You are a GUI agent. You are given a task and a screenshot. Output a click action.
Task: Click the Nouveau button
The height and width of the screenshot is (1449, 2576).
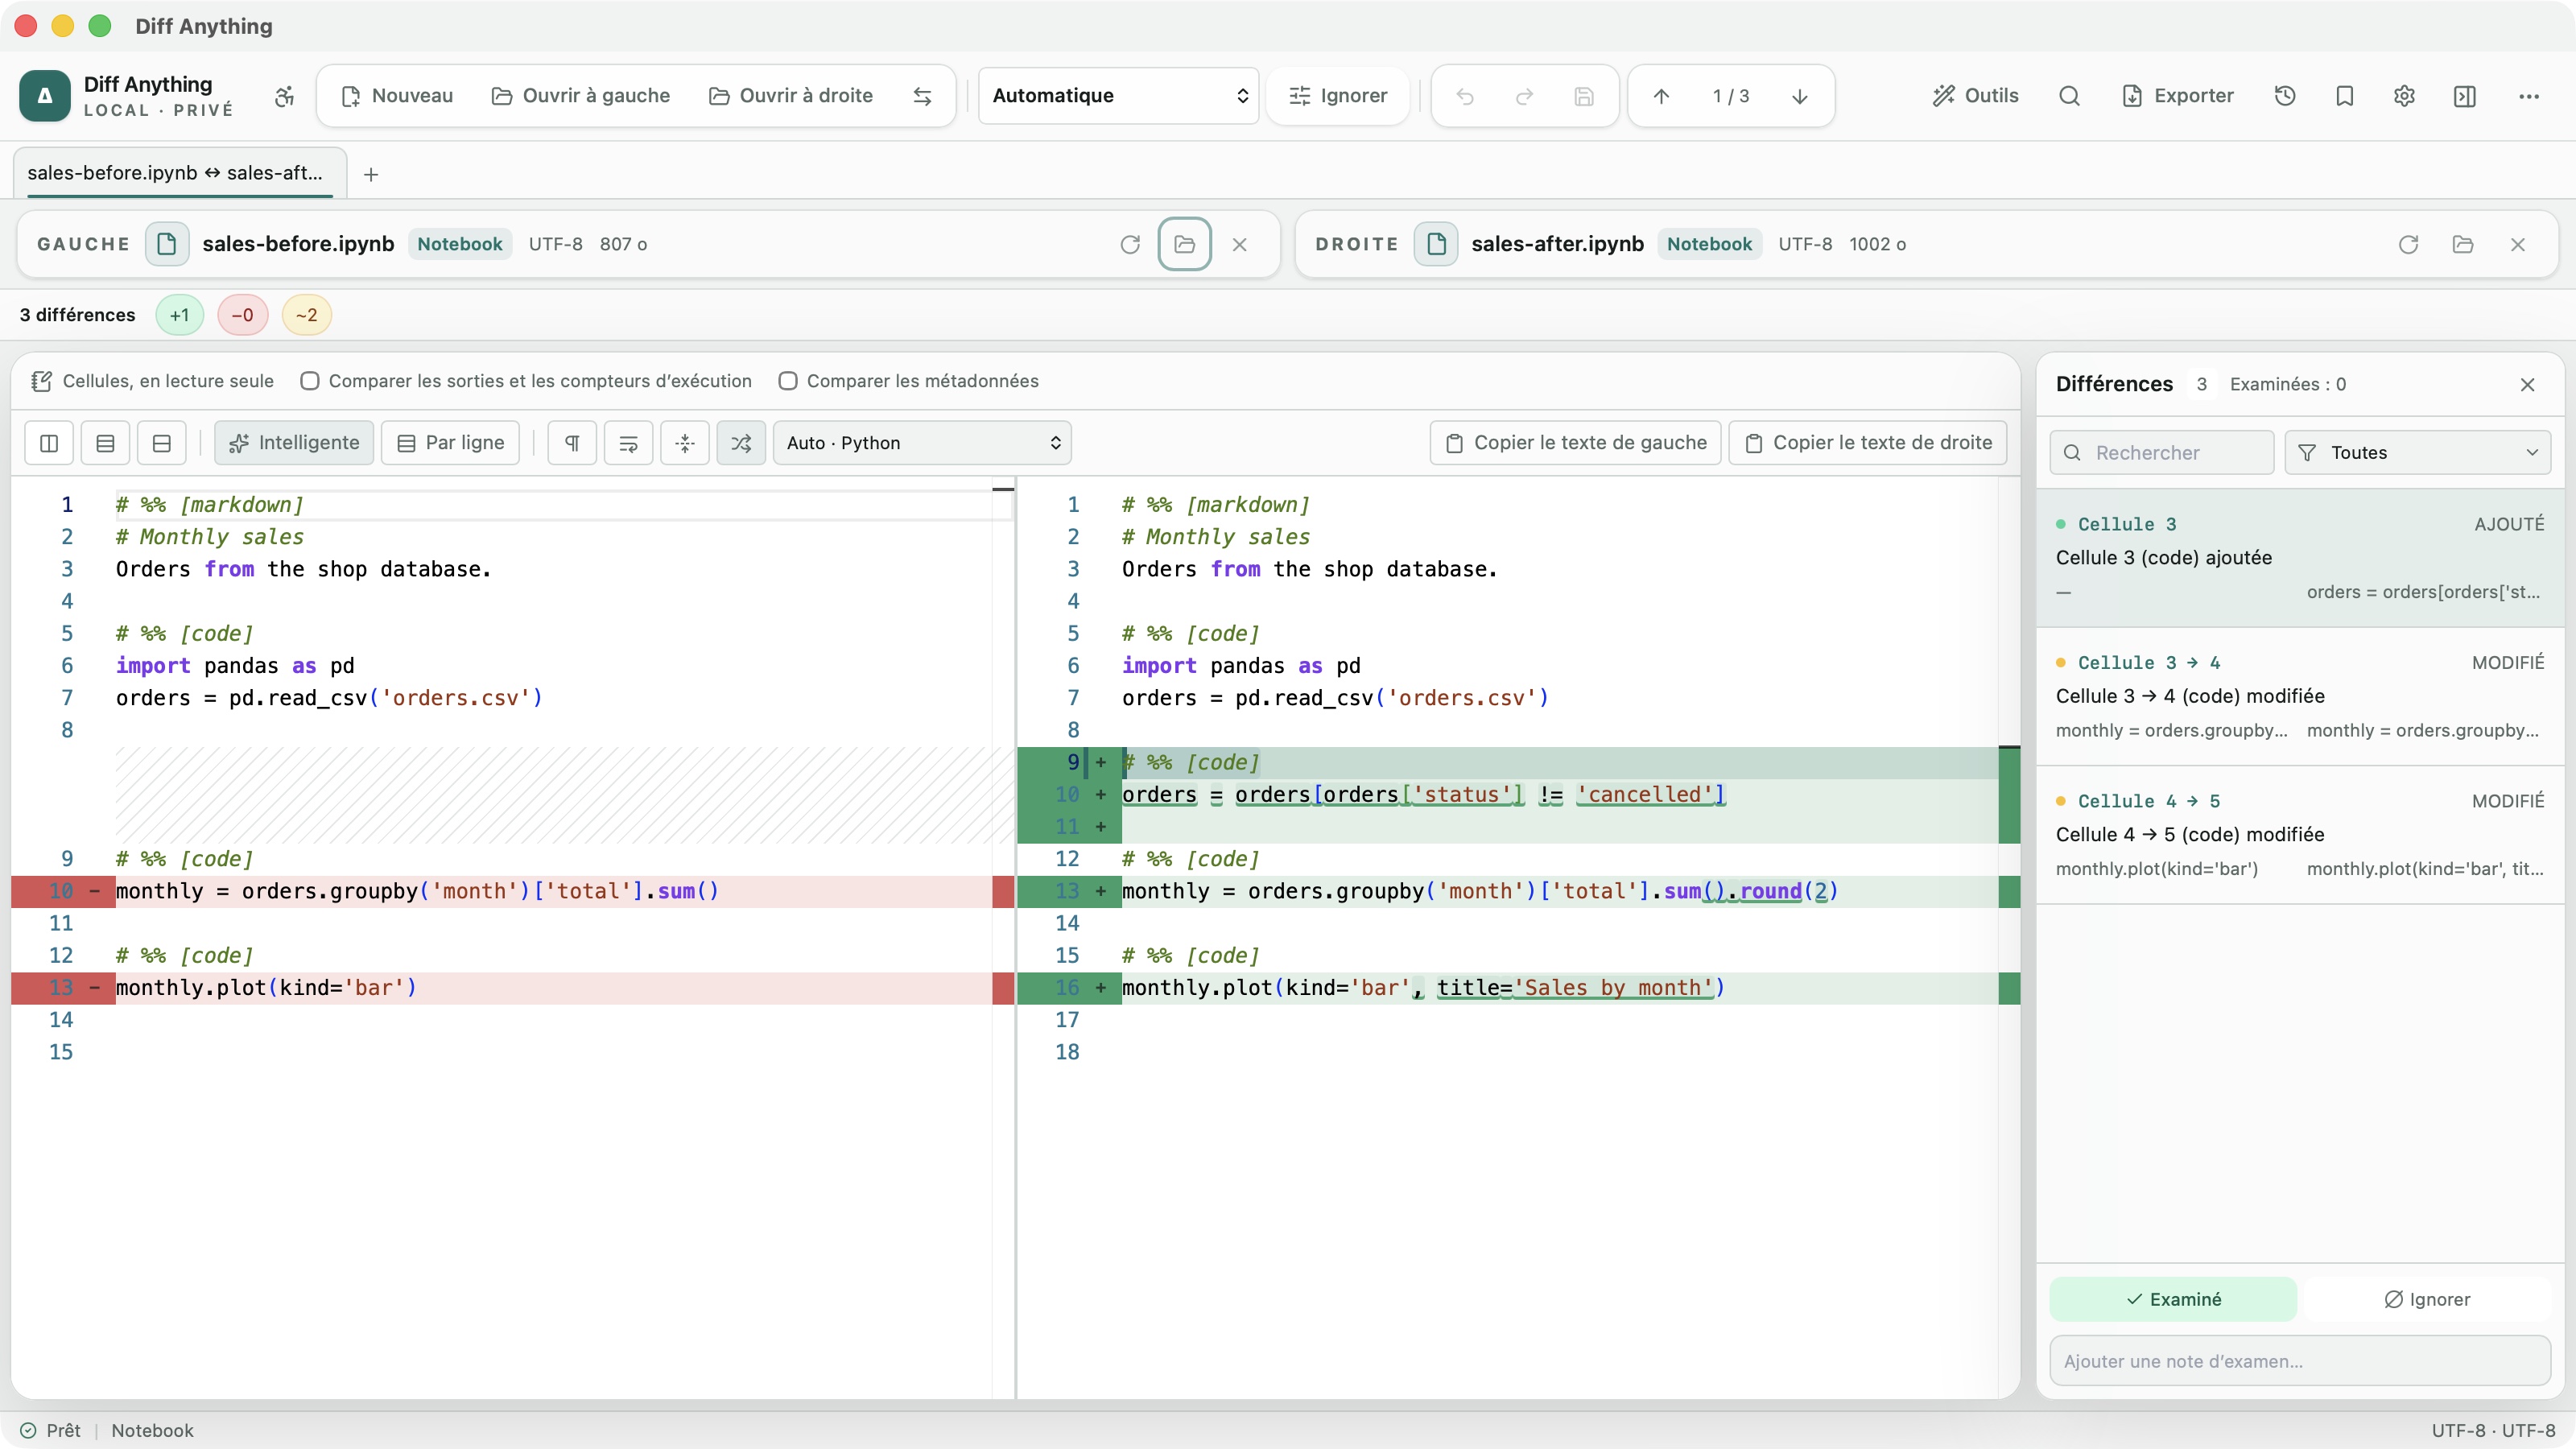pyautogui.click(x=397, y=96)
